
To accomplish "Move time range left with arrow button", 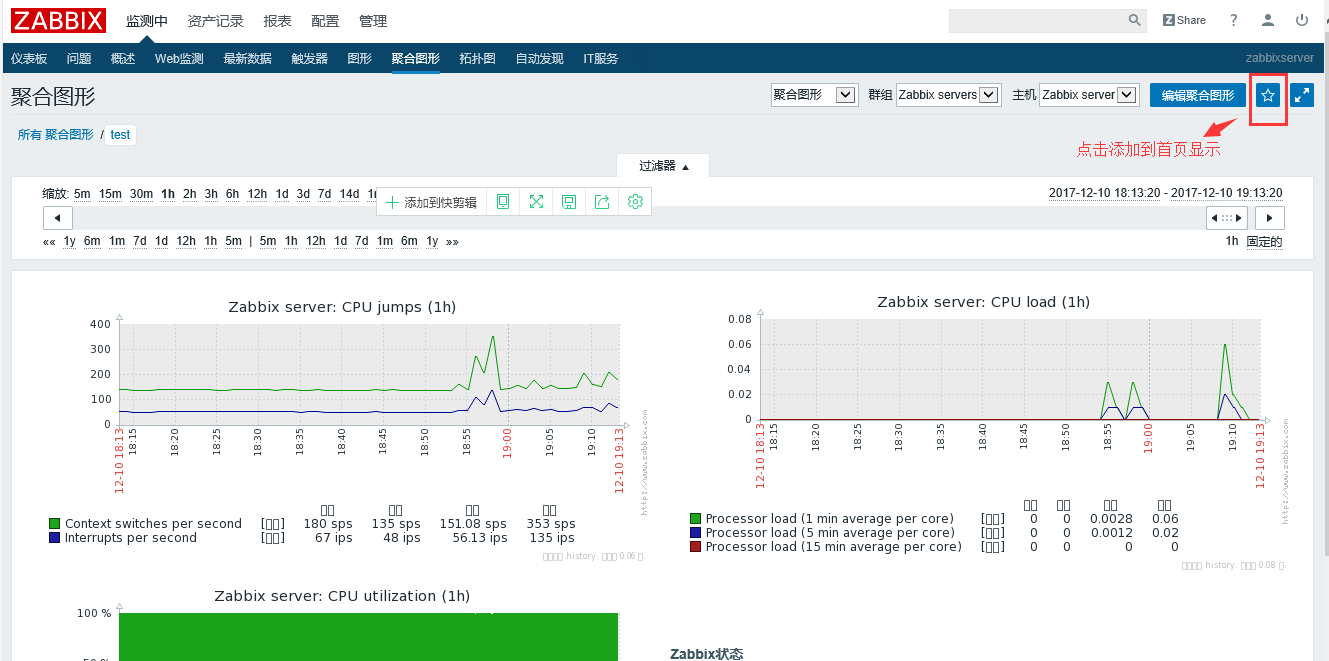I will 58,218.
